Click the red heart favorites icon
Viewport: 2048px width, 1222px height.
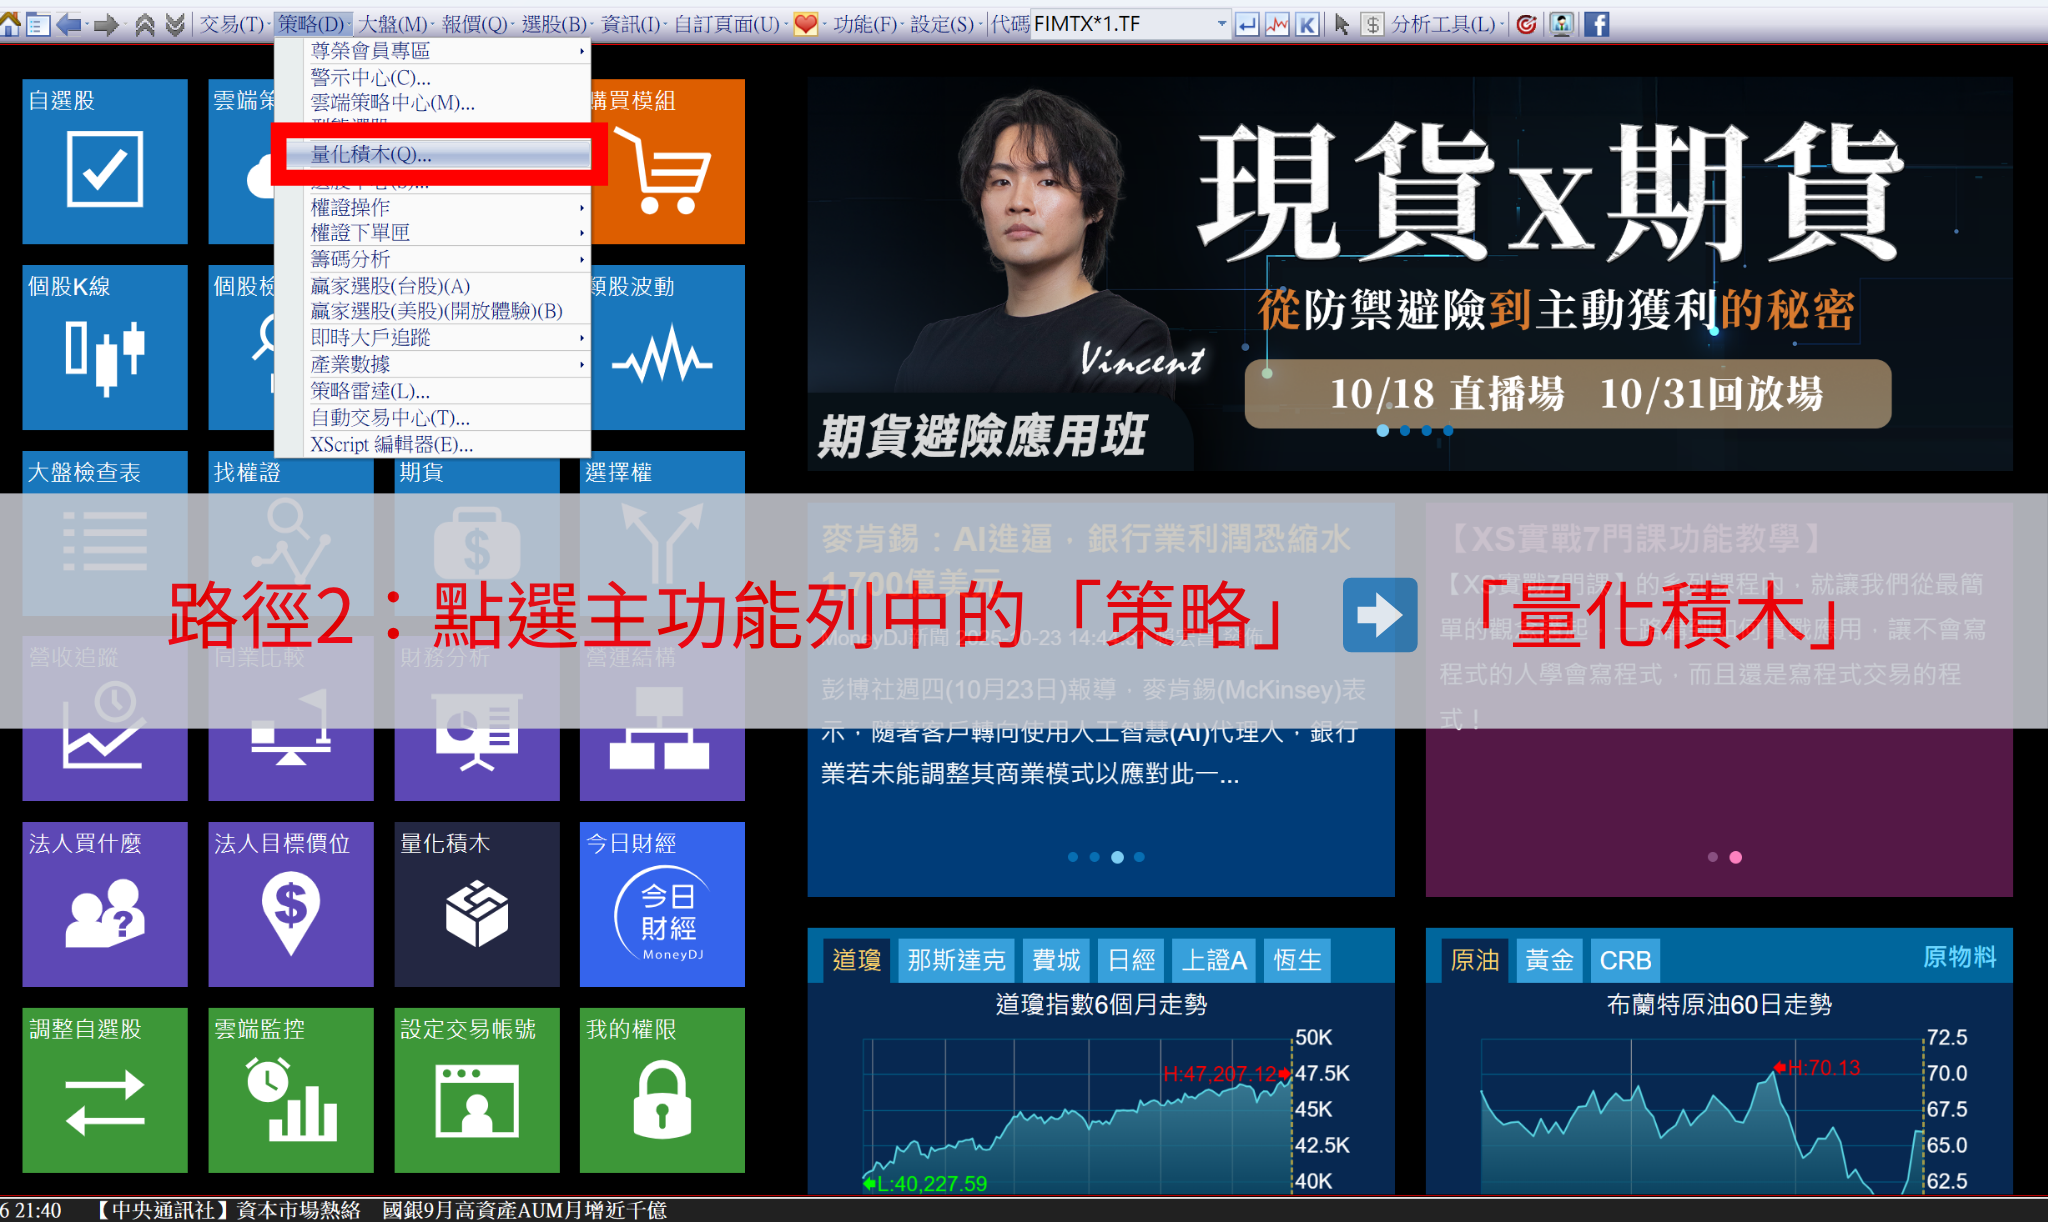point(805,24)
